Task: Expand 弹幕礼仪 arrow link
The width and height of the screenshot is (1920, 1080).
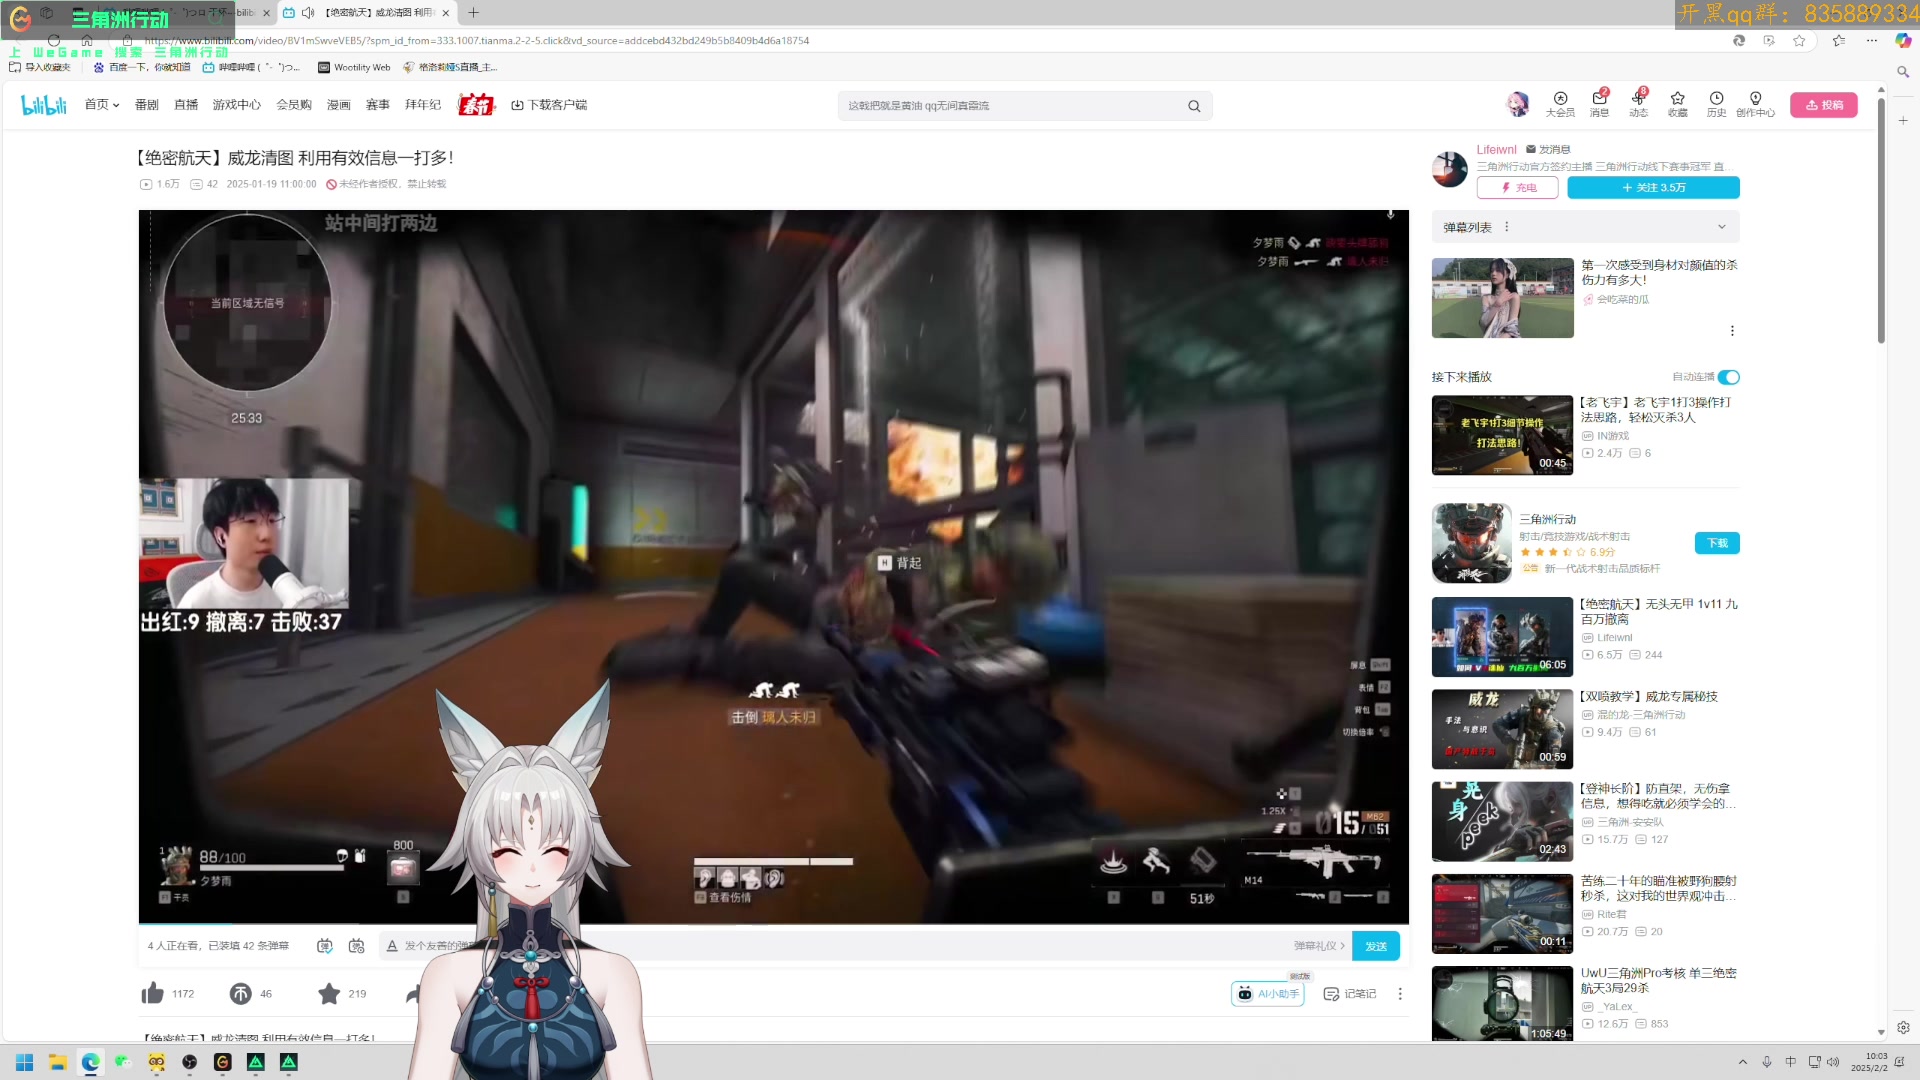Action: pos(1319,946)
